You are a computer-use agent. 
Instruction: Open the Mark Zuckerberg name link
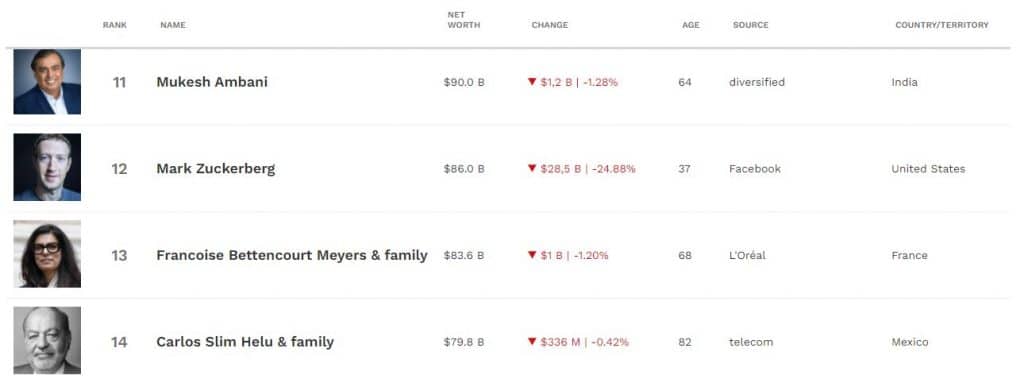tap(216, 169)
